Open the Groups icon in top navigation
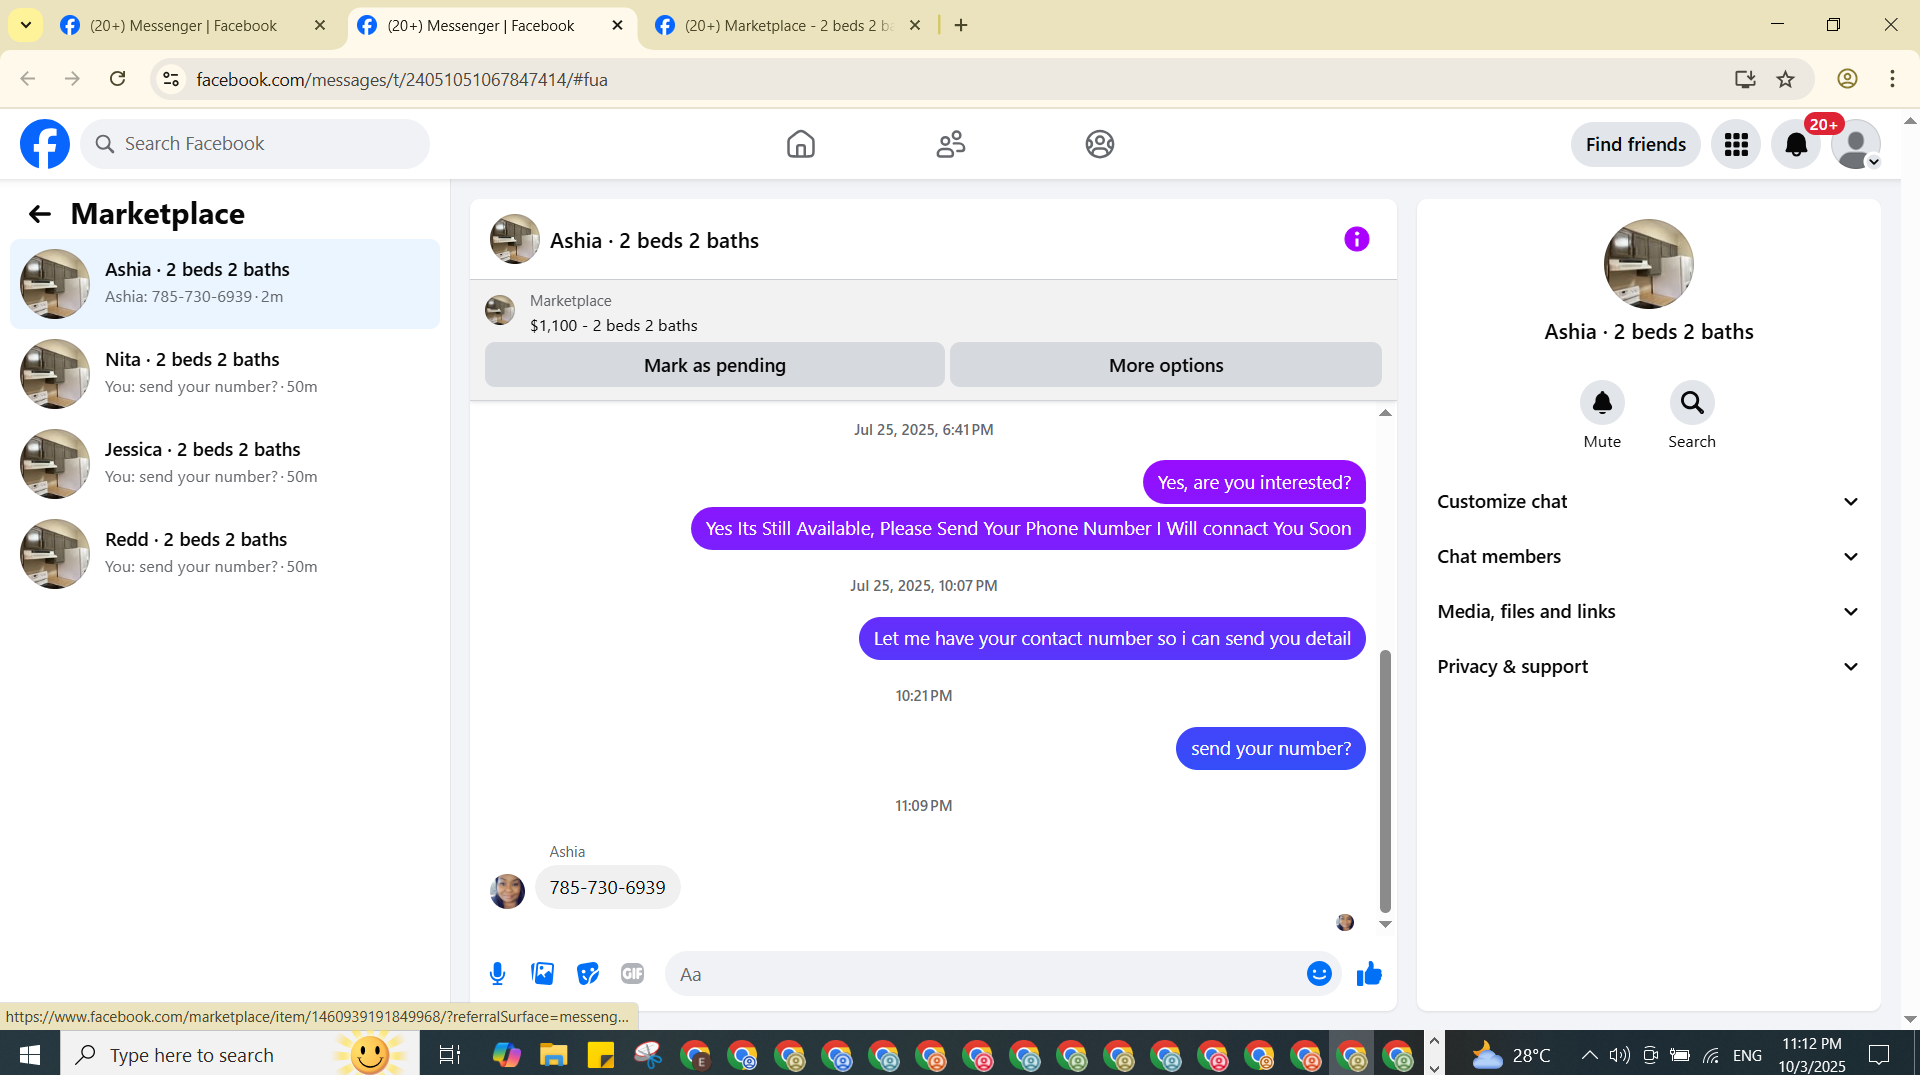This screenshot has width=1920, height=1075. point(1100,144)
